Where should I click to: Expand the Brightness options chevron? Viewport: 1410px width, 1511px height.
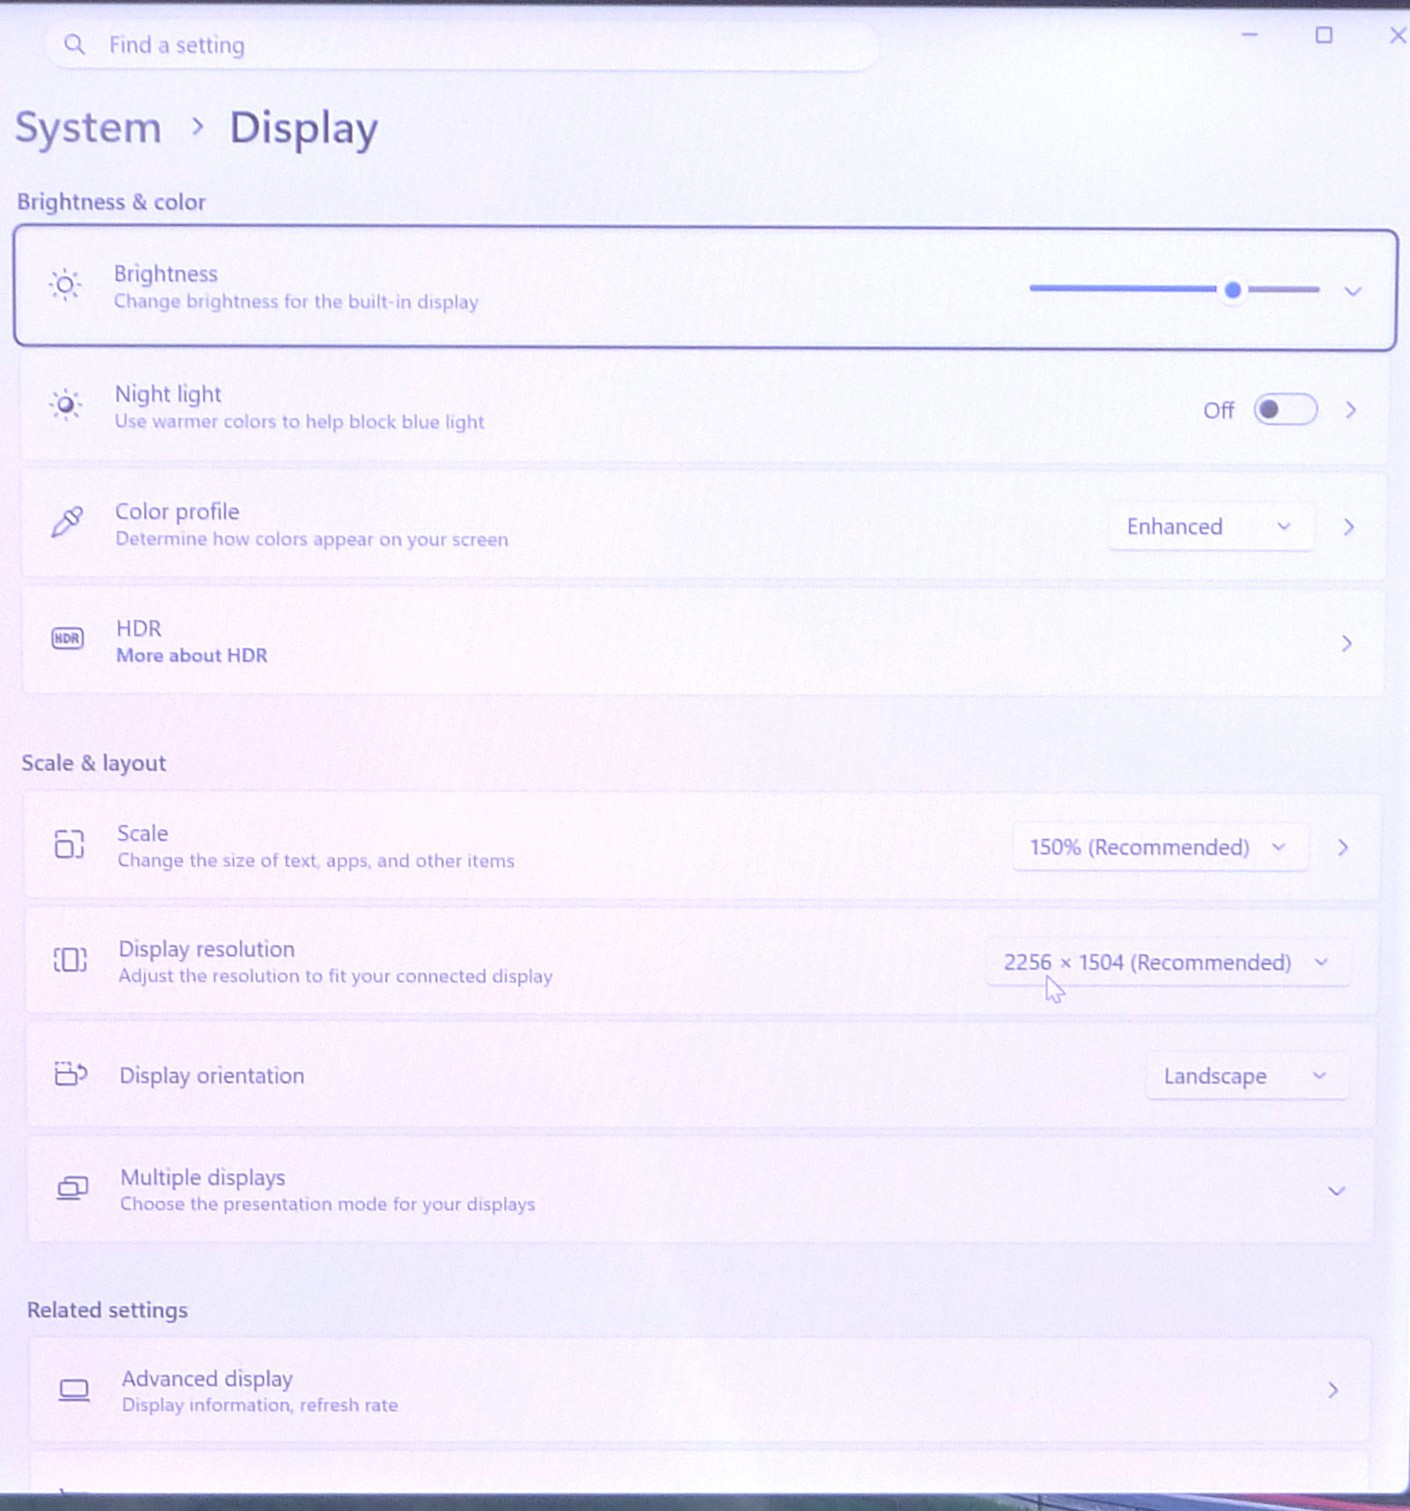click(x=1353, y=291)
